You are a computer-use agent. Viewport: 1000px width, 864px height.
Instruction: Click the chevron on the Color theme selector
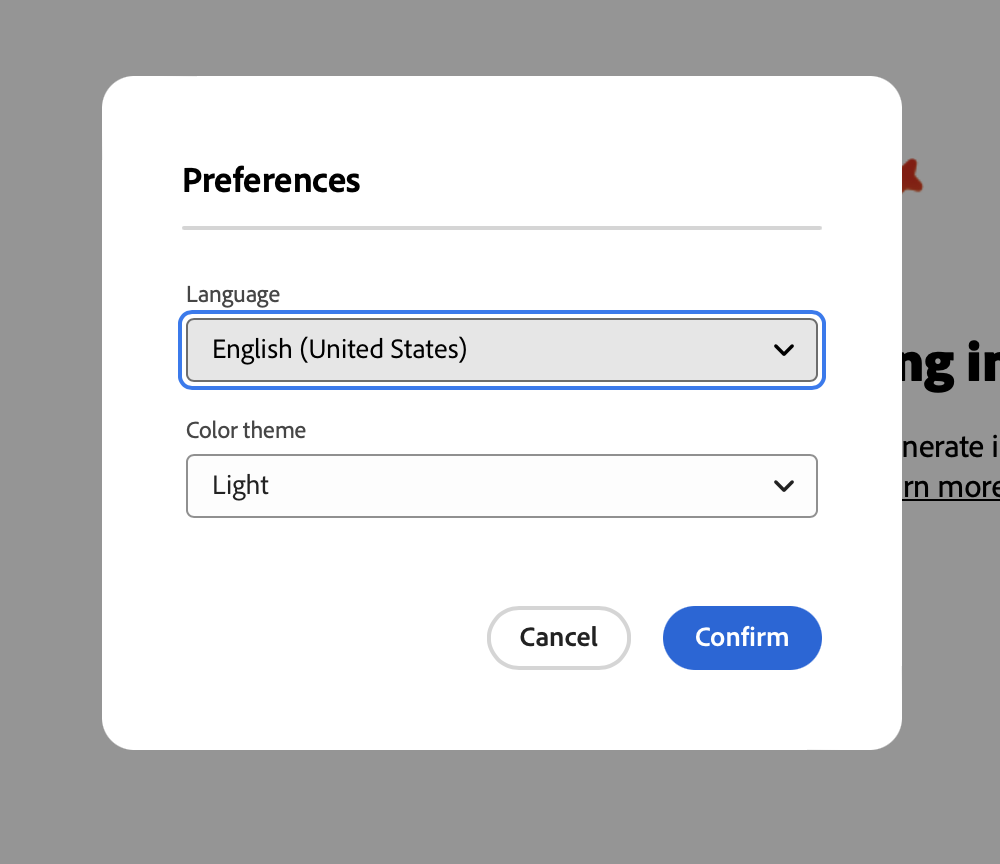(783, 486)
